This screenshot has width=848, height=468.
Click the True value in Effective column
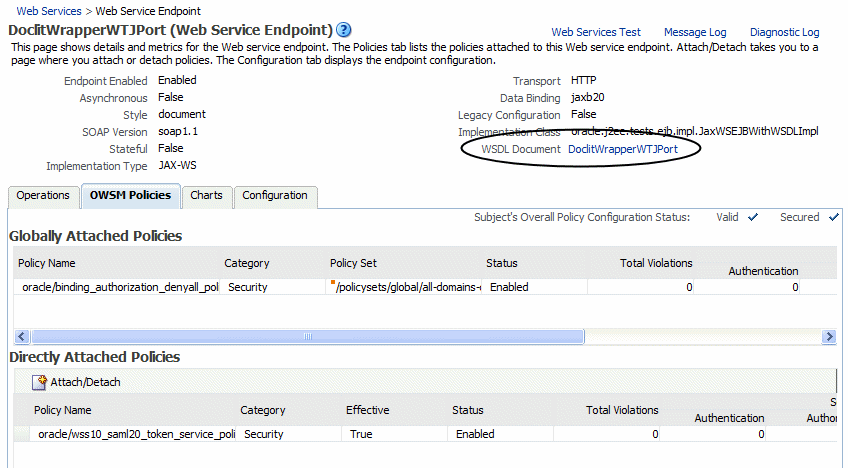click(x=361, y=434)
